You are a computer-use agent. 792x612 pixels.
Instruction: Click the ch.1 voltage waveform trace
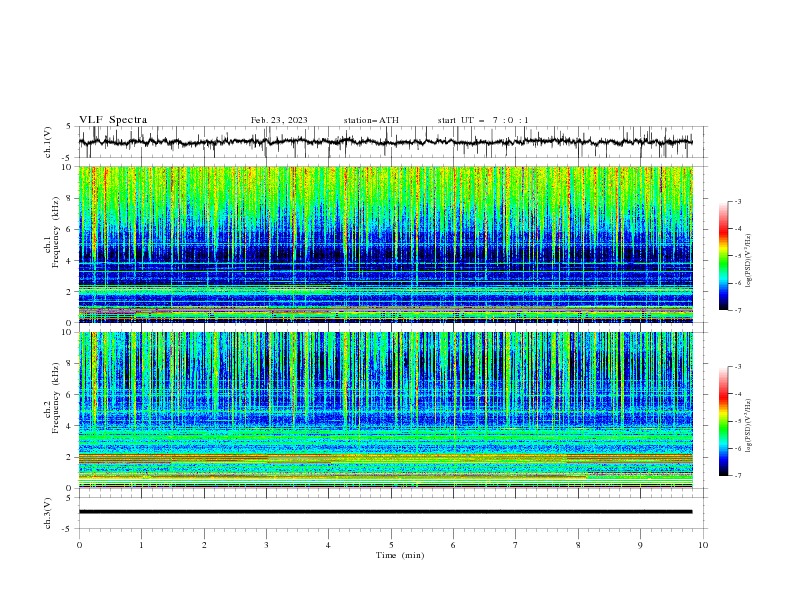(x=385, y=142)
